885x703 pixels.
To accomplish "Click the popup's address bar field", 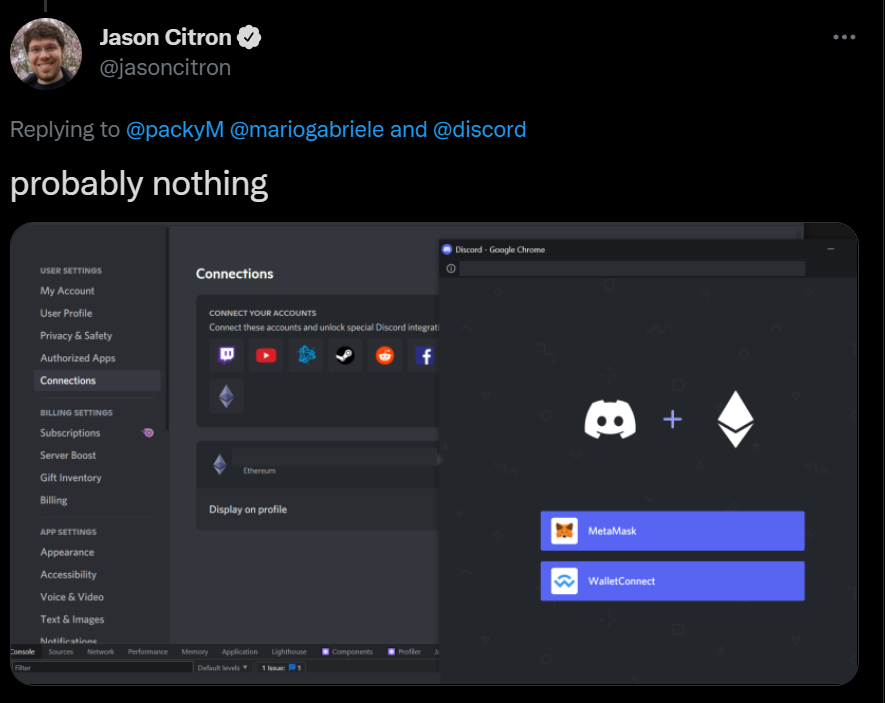I will [632, 269].
